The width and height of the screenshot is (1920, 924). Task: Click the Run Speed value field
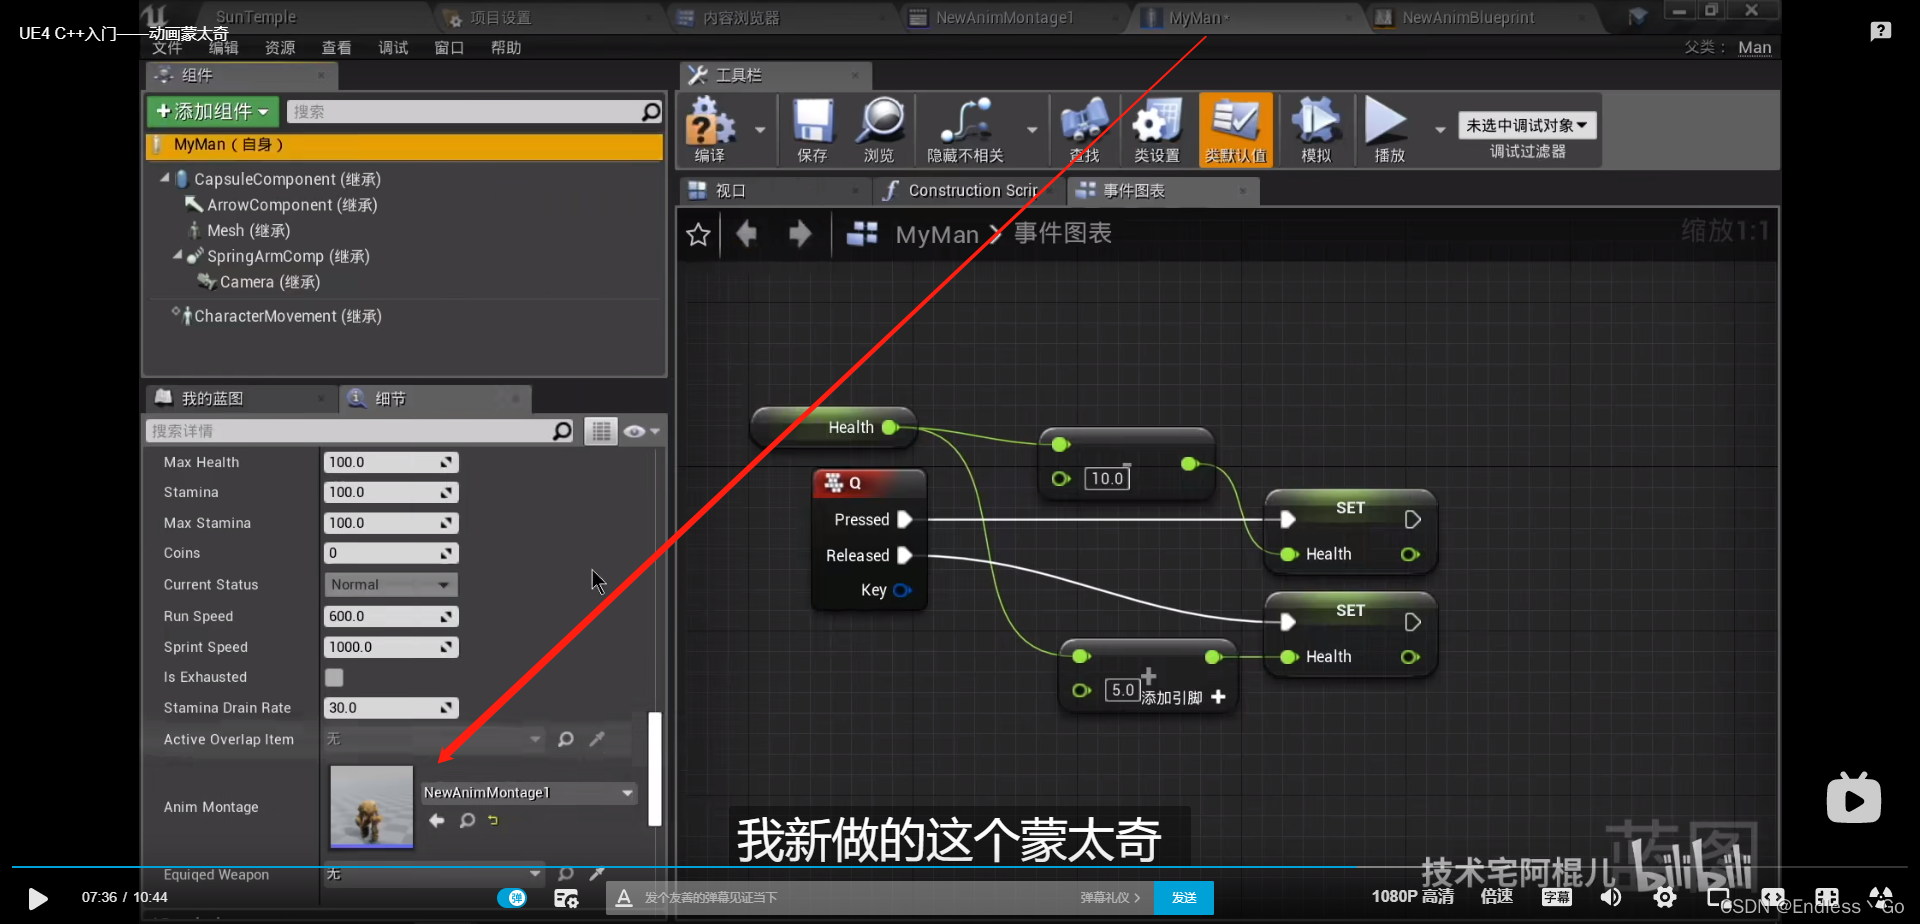point(391,616)
